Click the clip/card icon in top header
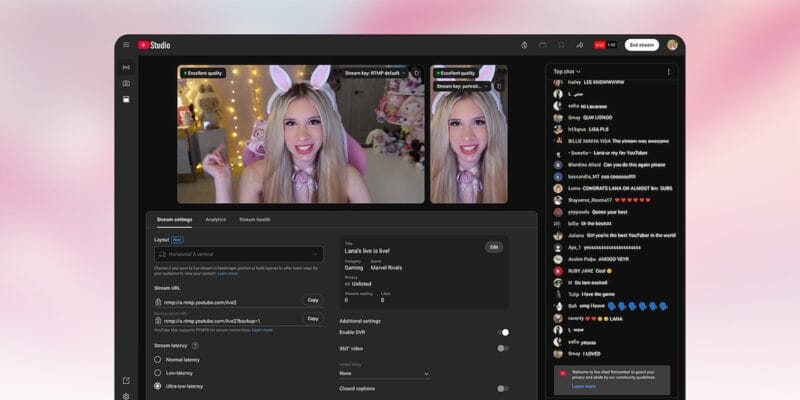This screenshot has height=400, width=800. 542,45
